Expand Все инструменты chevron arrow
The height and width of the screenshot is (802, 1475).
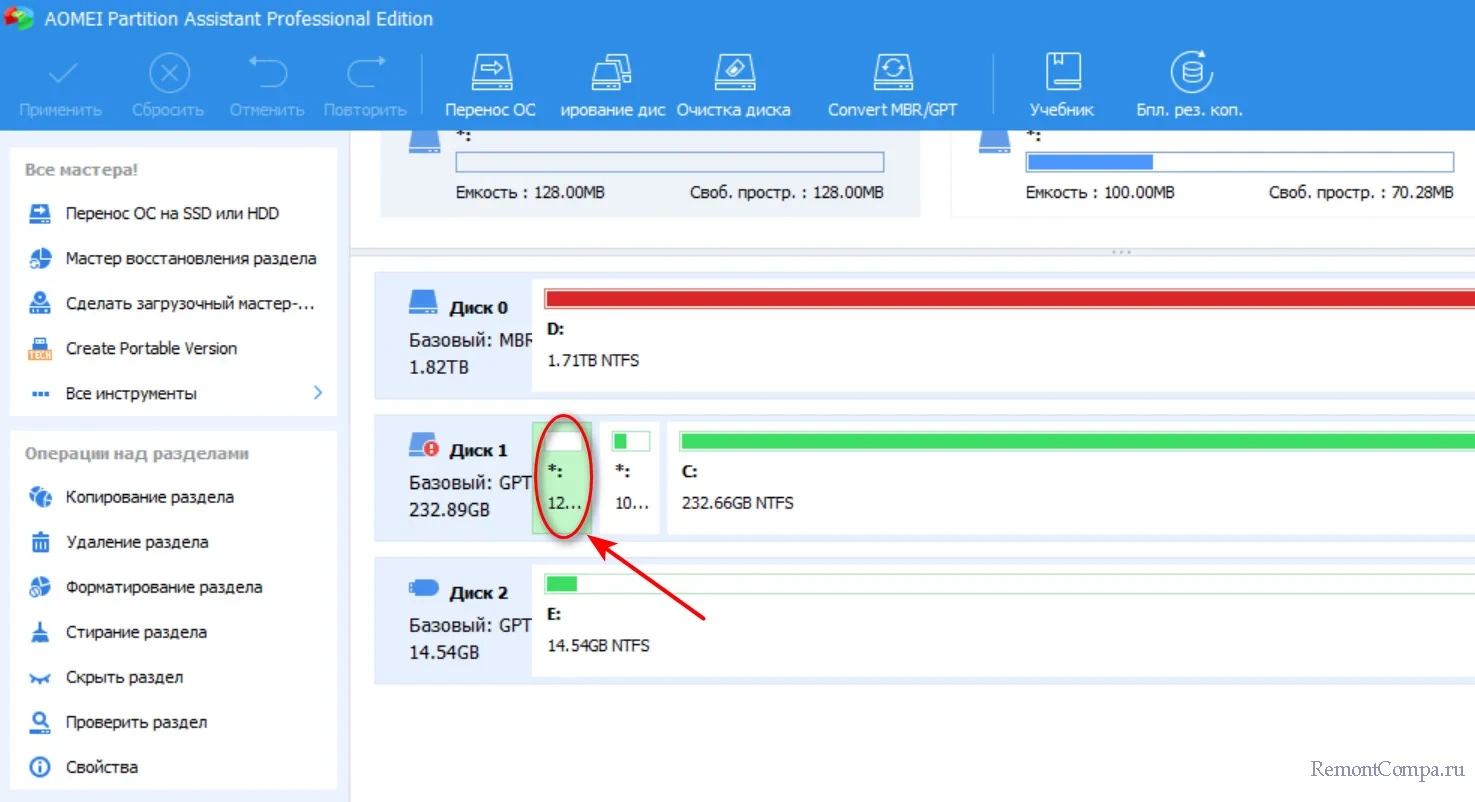pyautogui.click(x=318, y=393)
